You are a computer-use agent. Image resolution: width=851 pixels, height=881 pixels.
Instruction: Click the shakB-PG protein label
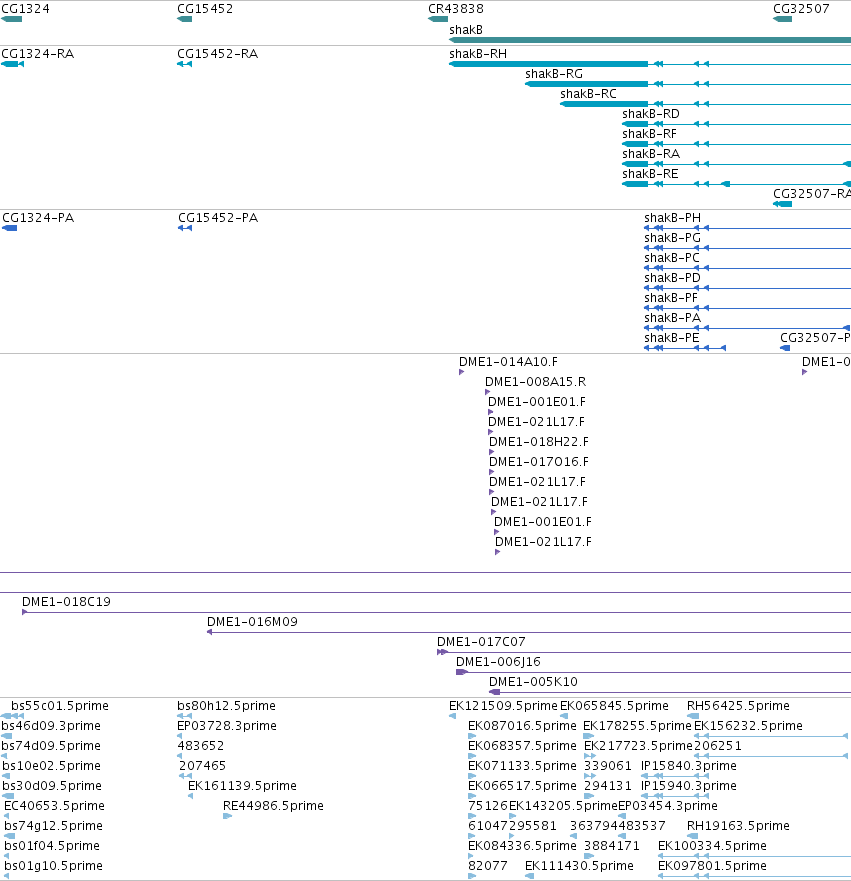tap(672, 238)
